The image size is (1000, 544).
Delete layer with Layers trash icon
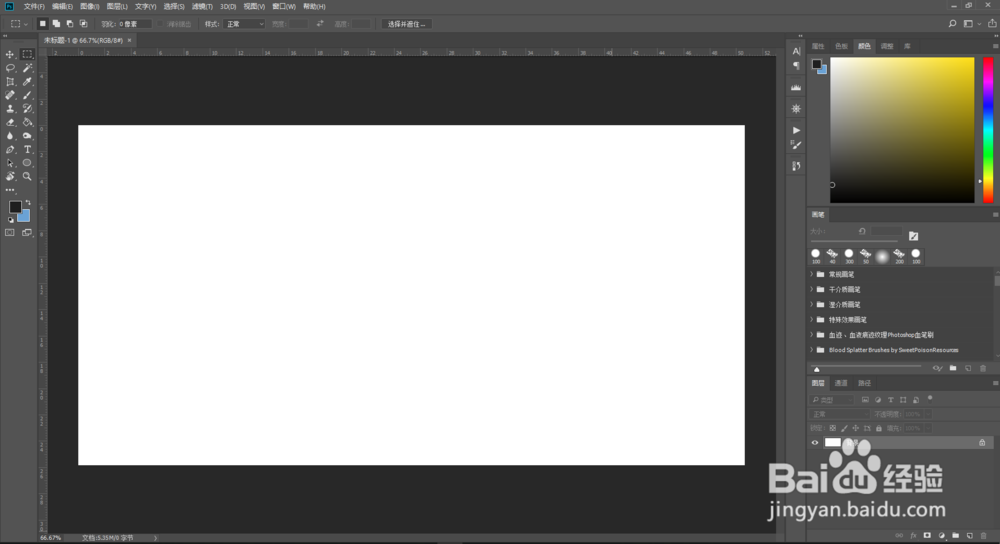983,536
